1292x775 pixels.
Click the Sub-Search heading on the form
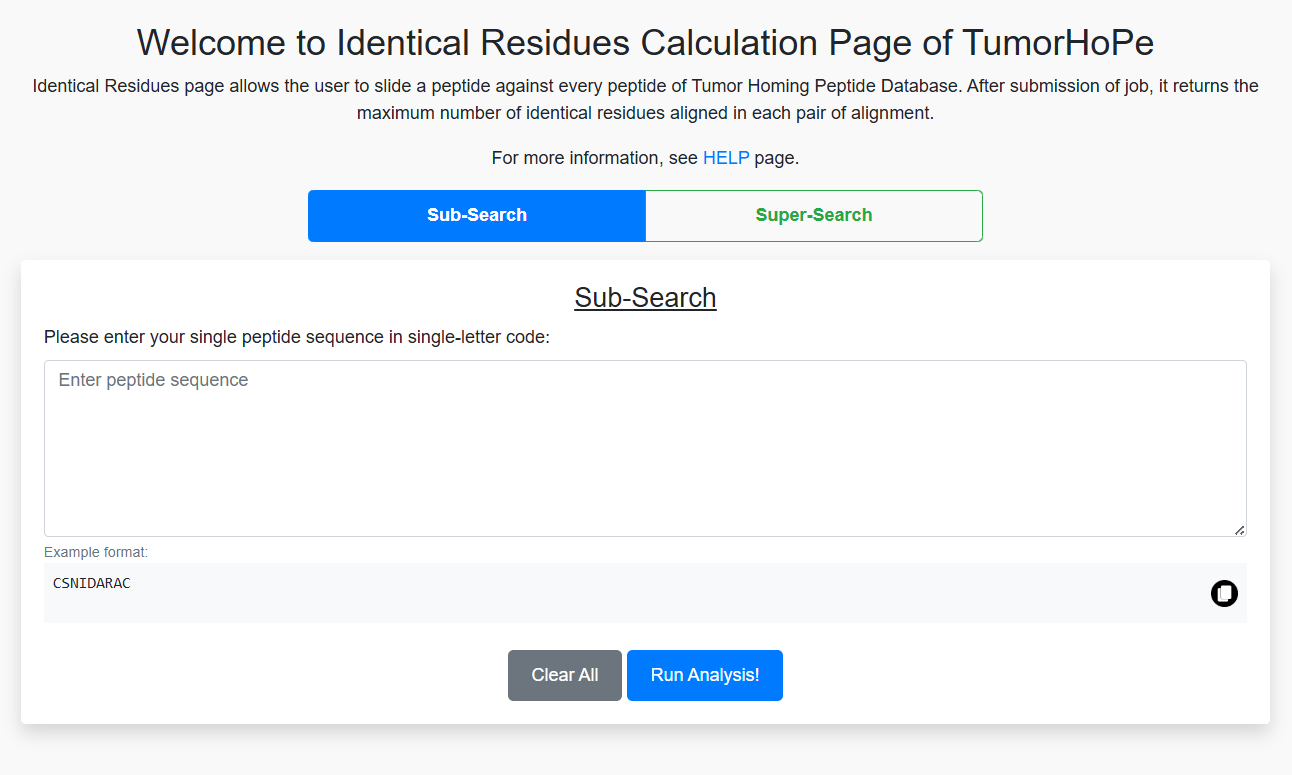tap(645, 297)
